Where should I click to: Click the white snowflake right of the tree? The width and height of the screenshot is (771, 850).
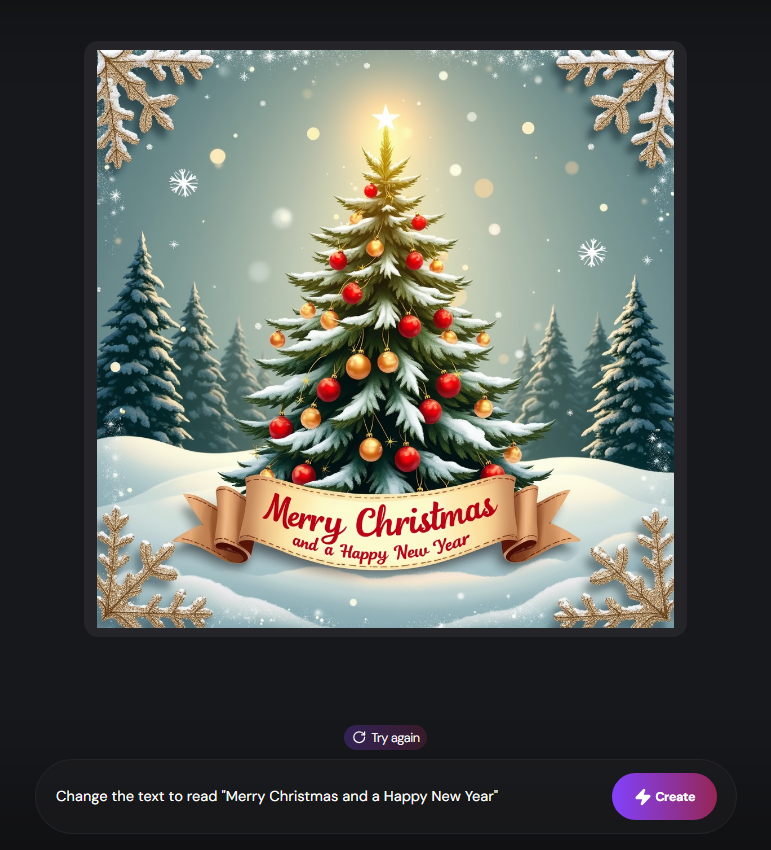tap(592, 253)
